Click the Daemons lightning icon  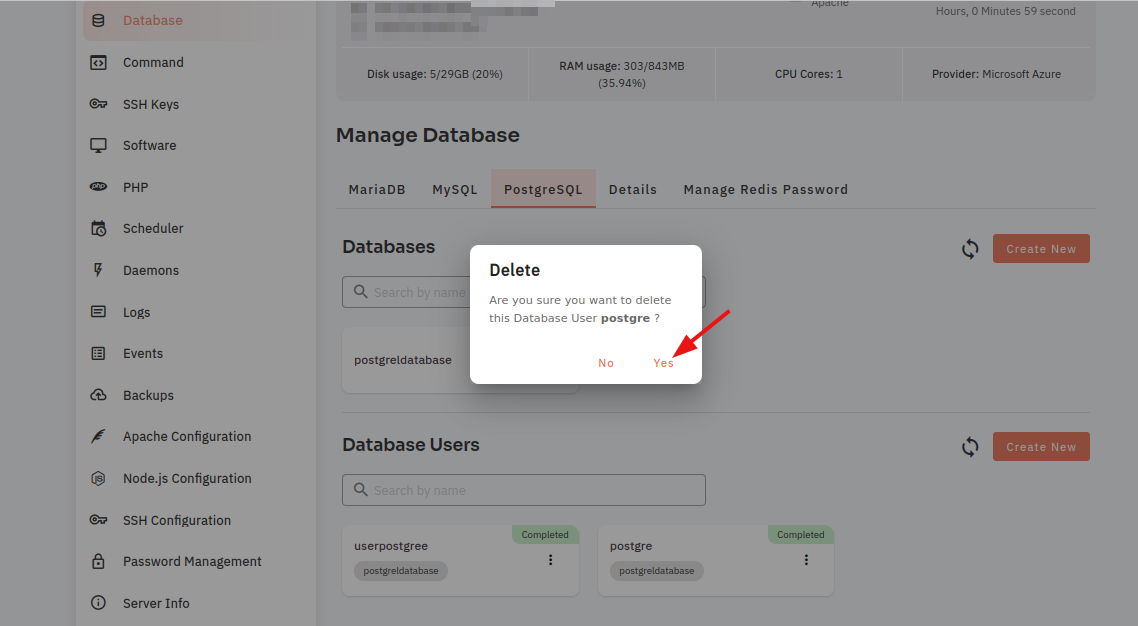[x=98, y=270]
